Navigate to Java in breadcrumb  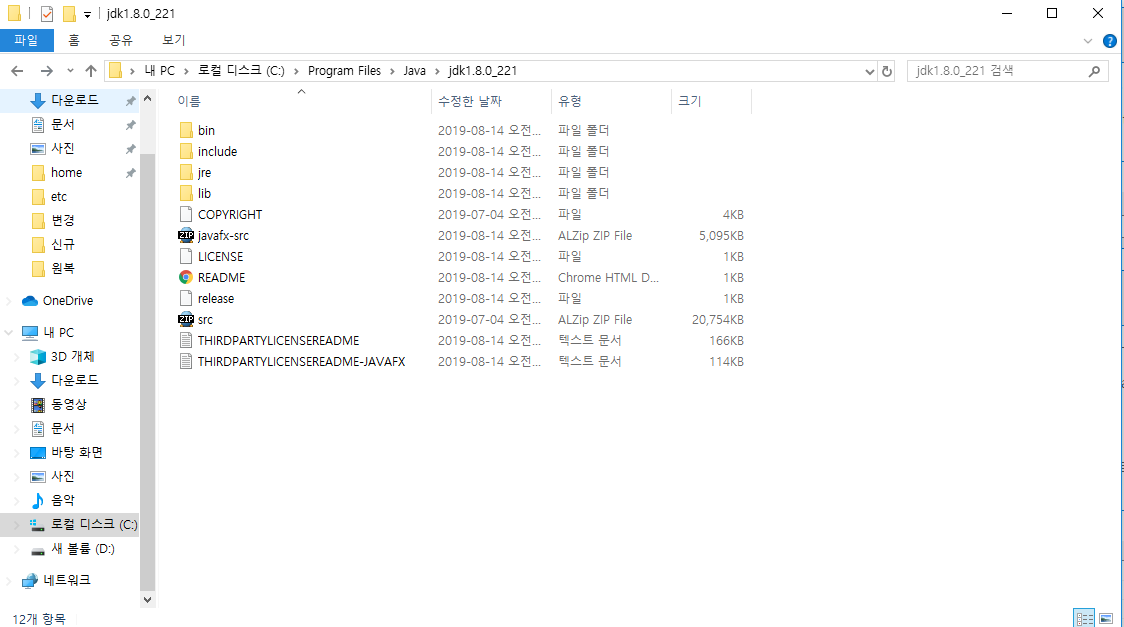coord(414,71)
